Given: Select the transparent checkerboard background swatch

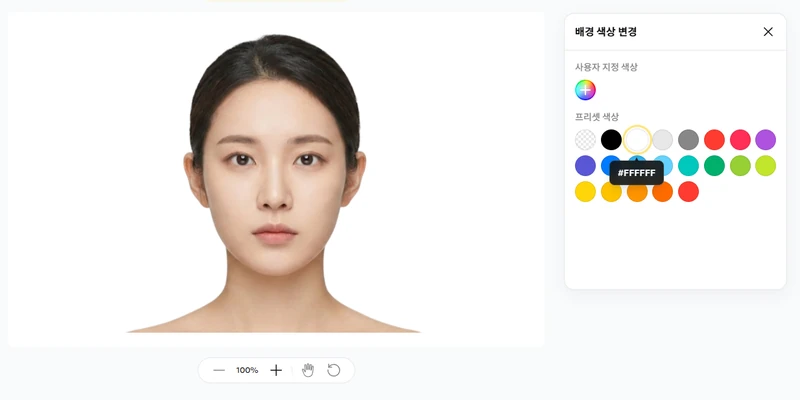Looking at the screenshot, I should (585, 140).
